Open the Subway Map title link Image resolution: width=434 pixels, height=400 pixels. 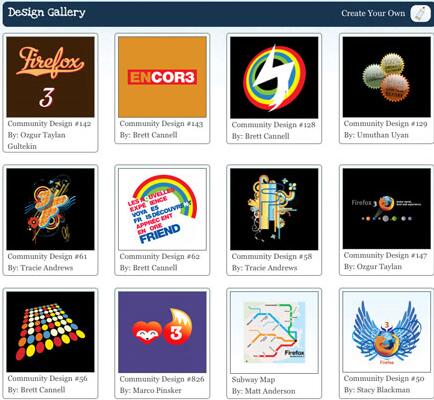(253, 380)
